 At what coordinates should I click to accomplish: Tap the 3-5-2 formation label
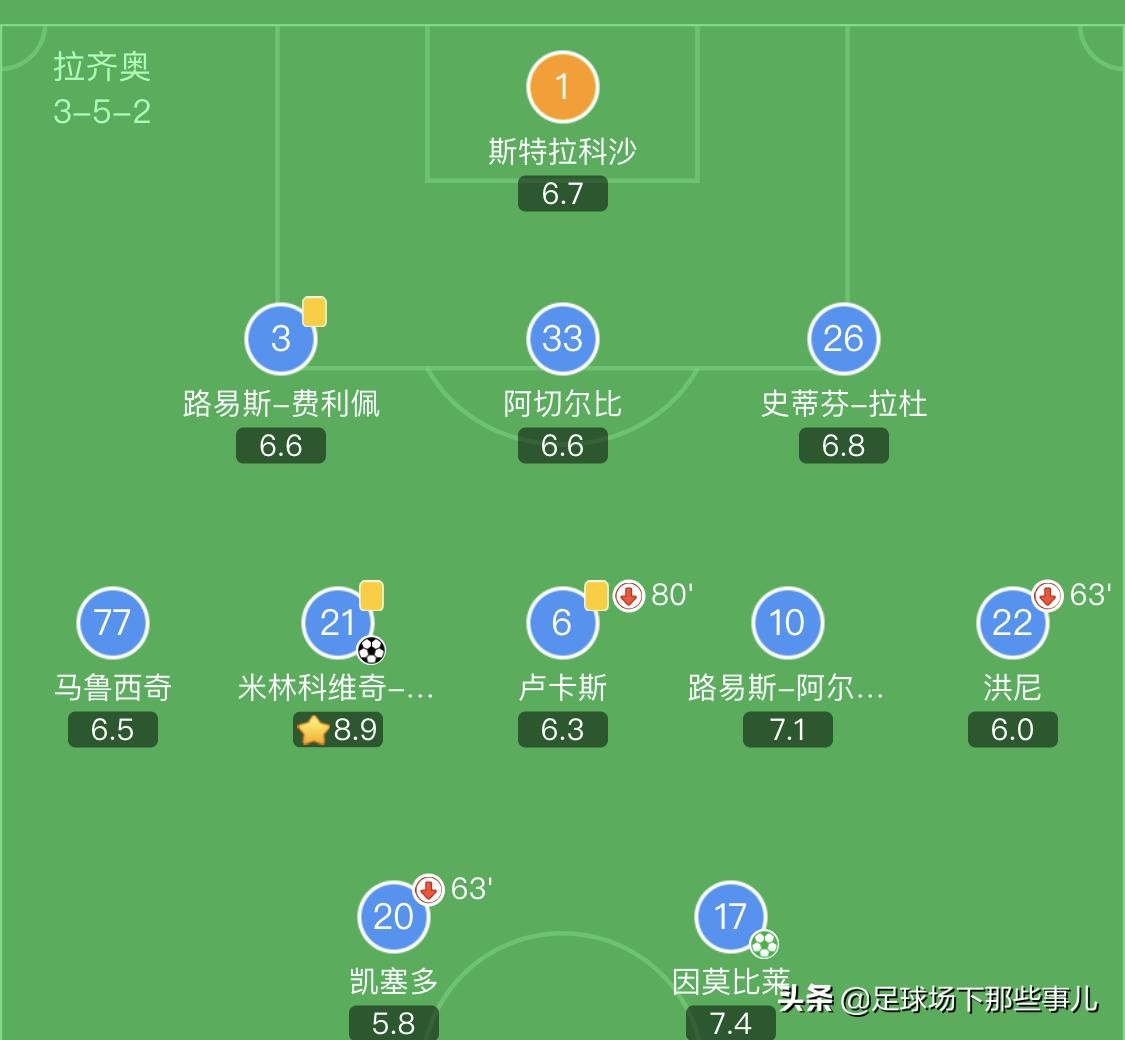click(102, 111)
